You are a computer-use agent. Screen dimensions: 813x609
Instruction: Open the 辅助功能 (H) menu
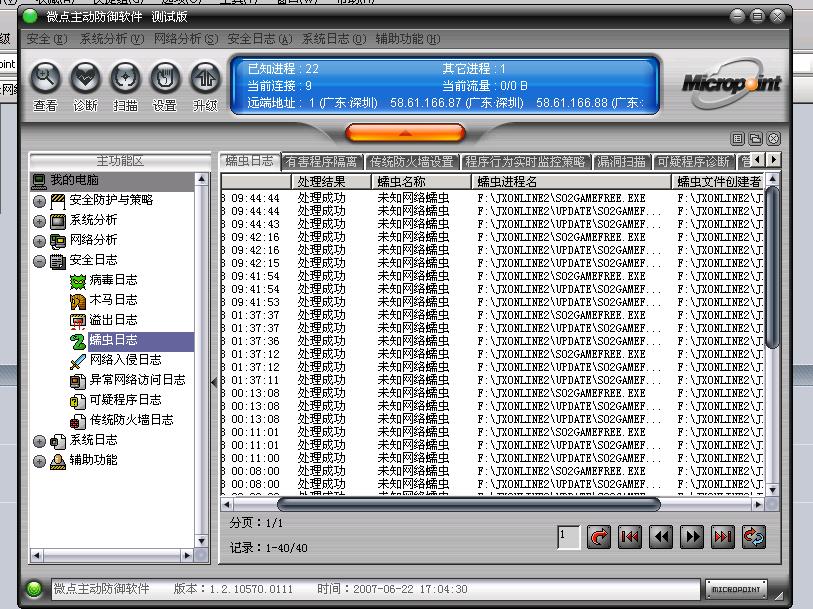click(408, 39)
